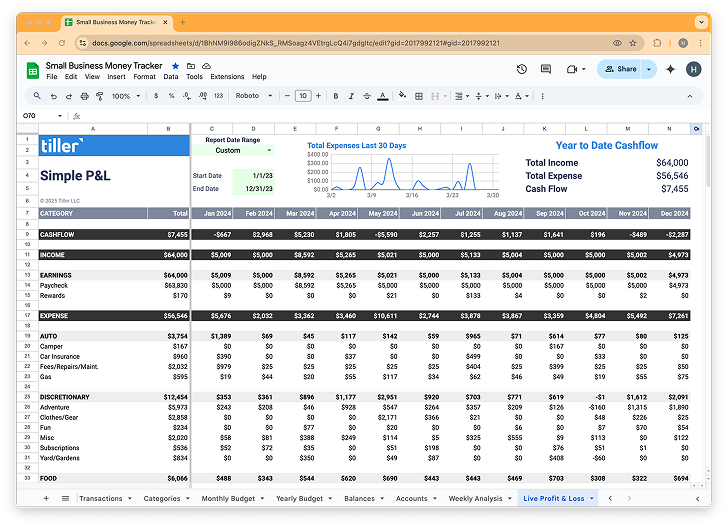Toggle italic formatting
728x527 pixels.
click(351, 96)
